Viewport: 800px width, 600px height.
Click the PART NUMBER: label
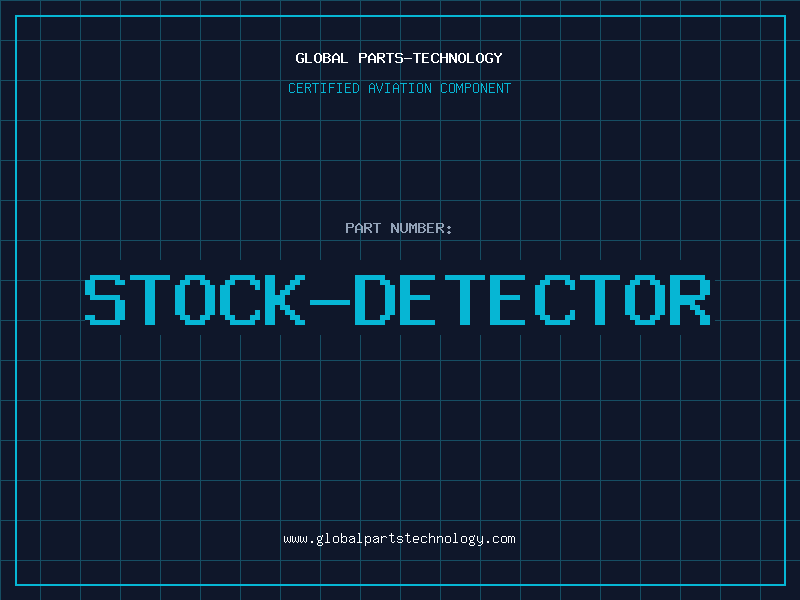(x=399, y=228)
